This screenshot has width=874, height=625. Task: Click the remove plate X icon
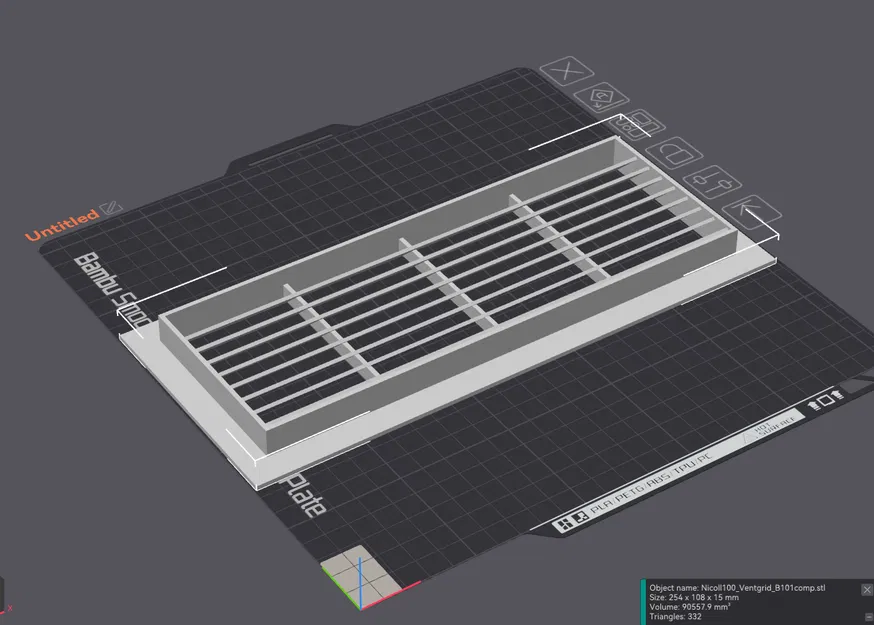[x=567, y=71]
